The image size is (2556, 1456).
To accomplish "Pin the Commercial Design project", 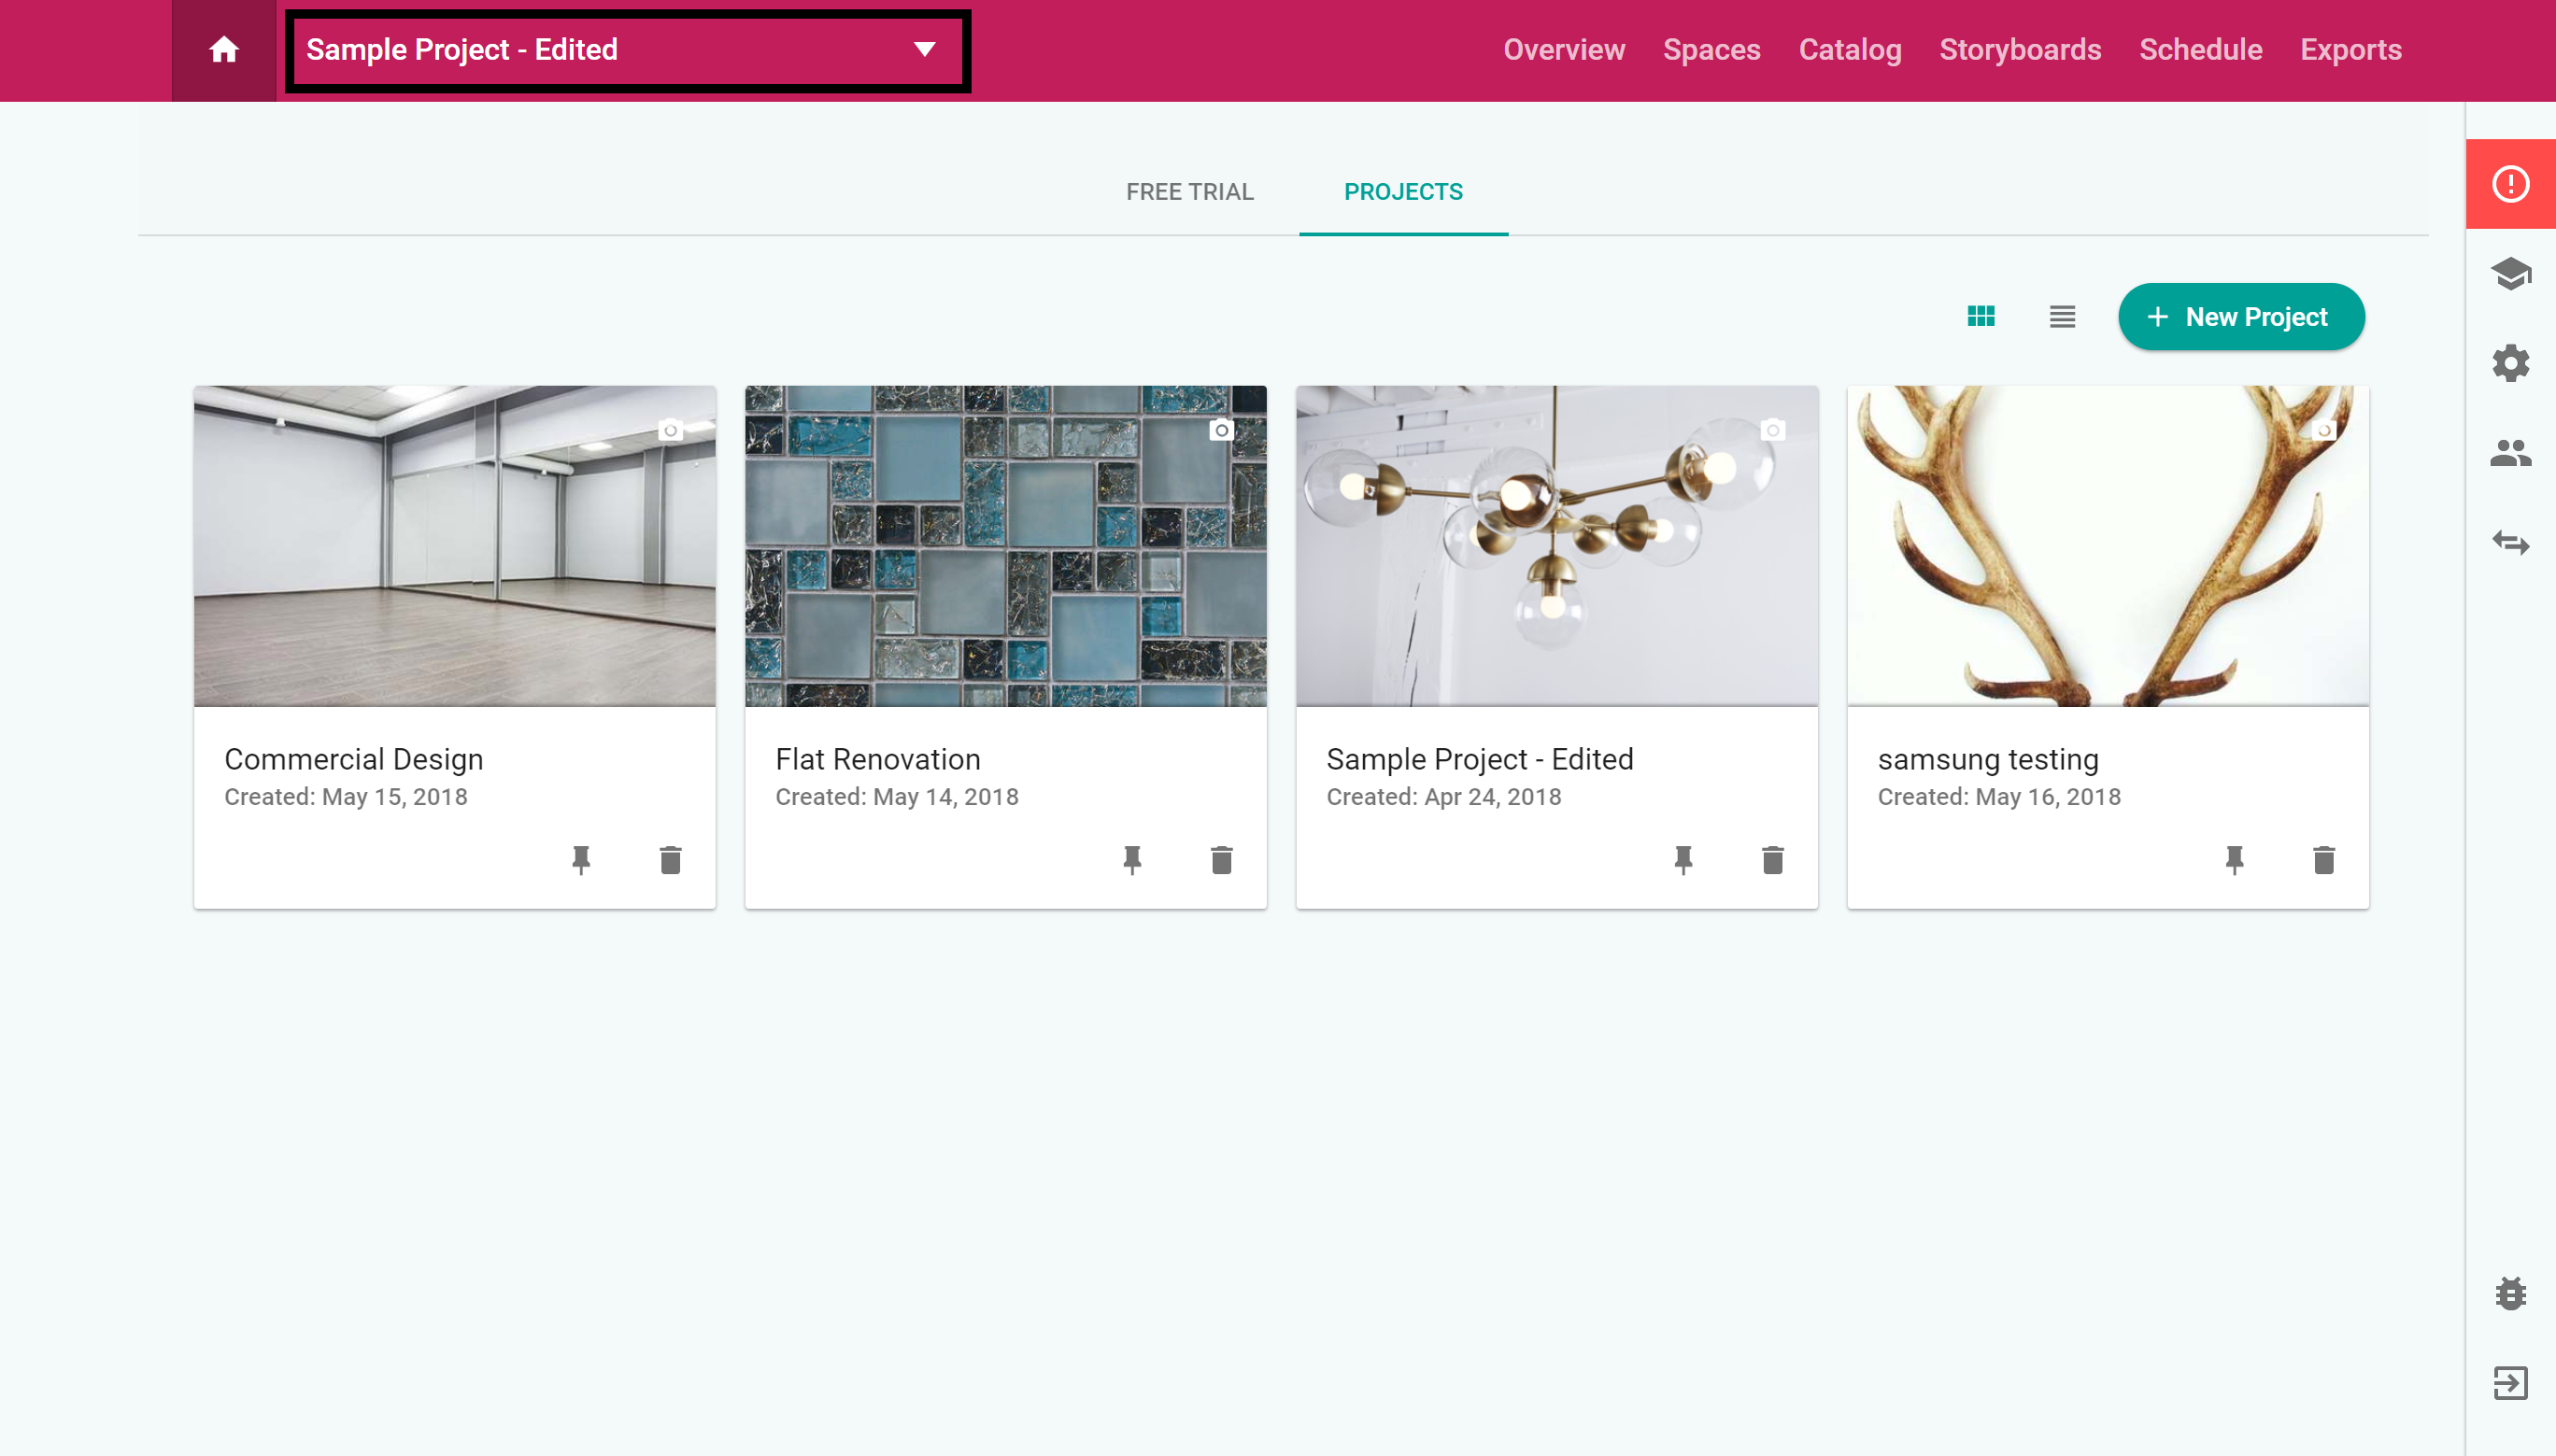I will pyautogui.click(x=581, y=860).
